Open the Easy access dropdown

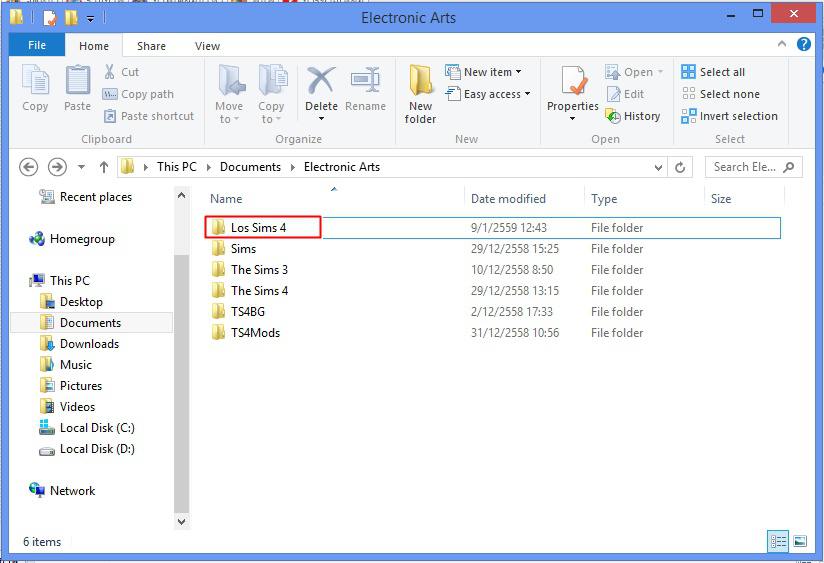pyautogui.click(x=488, y=94)
